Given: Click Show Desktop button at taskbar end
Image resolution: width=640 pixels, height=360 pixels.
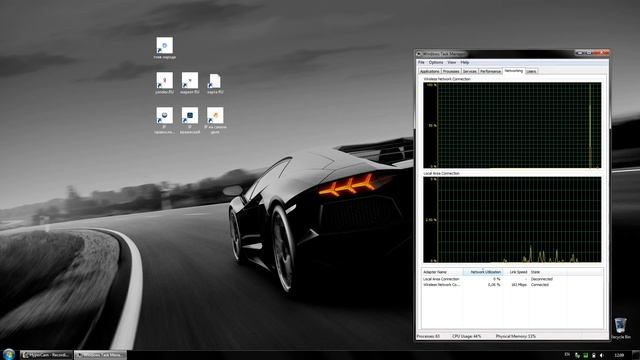Looking at the screenshot, I should tap(636, 355).
